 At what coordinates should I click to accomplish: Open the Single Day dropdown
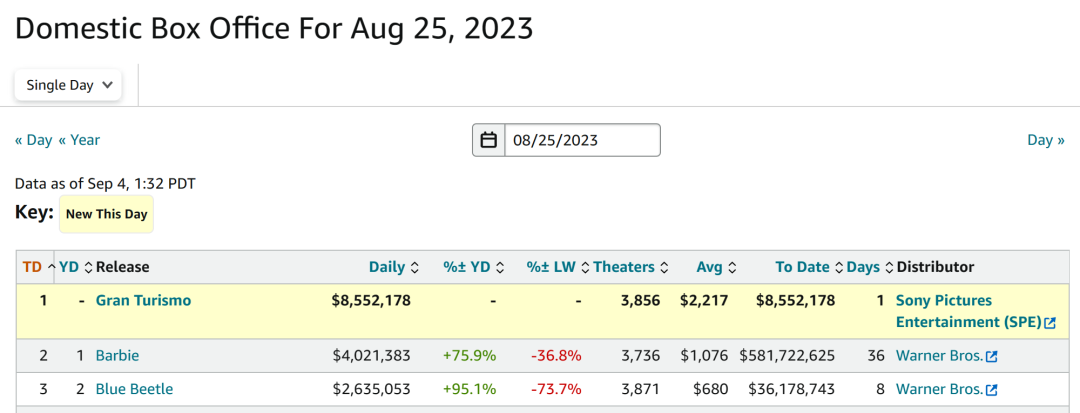point(68,85)
